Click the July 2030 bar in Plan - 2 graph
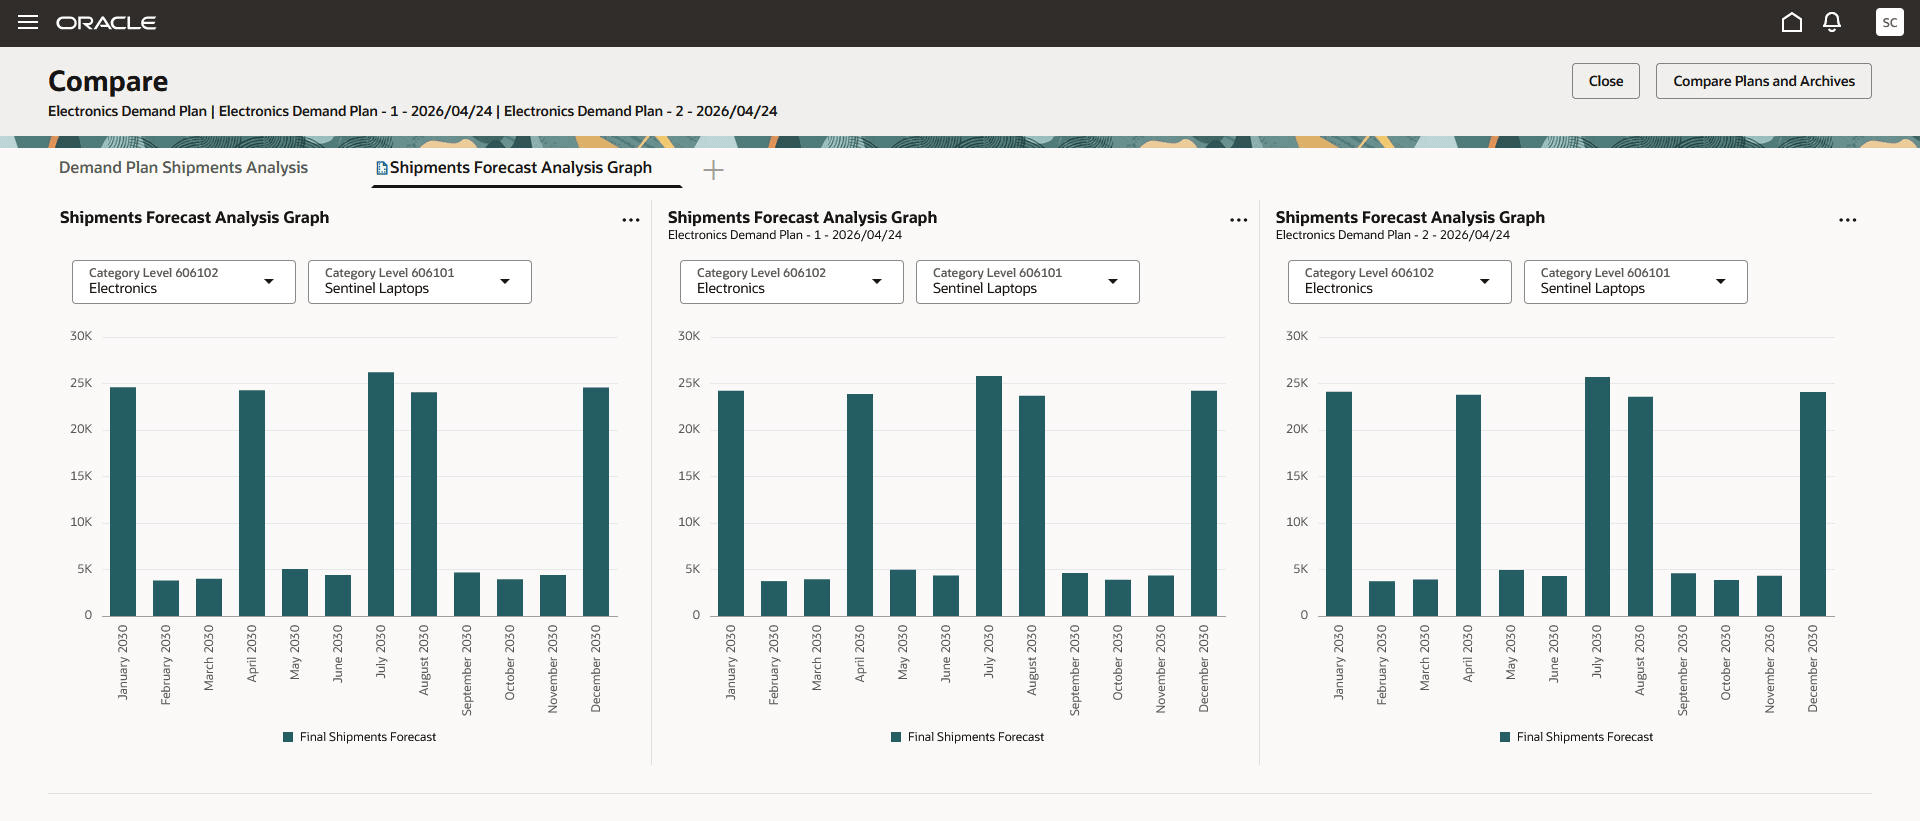This screenshot has width=1920, height=821. pyautogui.click(x=1597, y=496)
